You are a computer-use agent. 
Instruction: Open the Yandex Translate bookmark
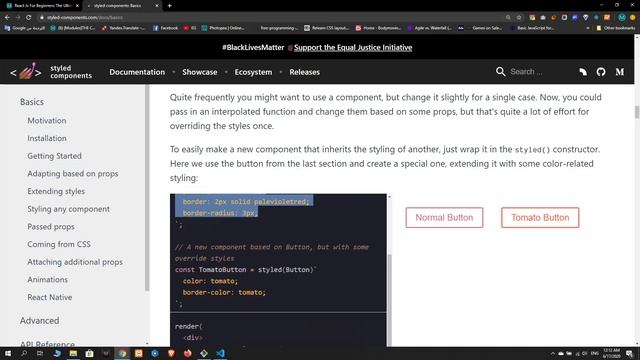pos(123,28)
